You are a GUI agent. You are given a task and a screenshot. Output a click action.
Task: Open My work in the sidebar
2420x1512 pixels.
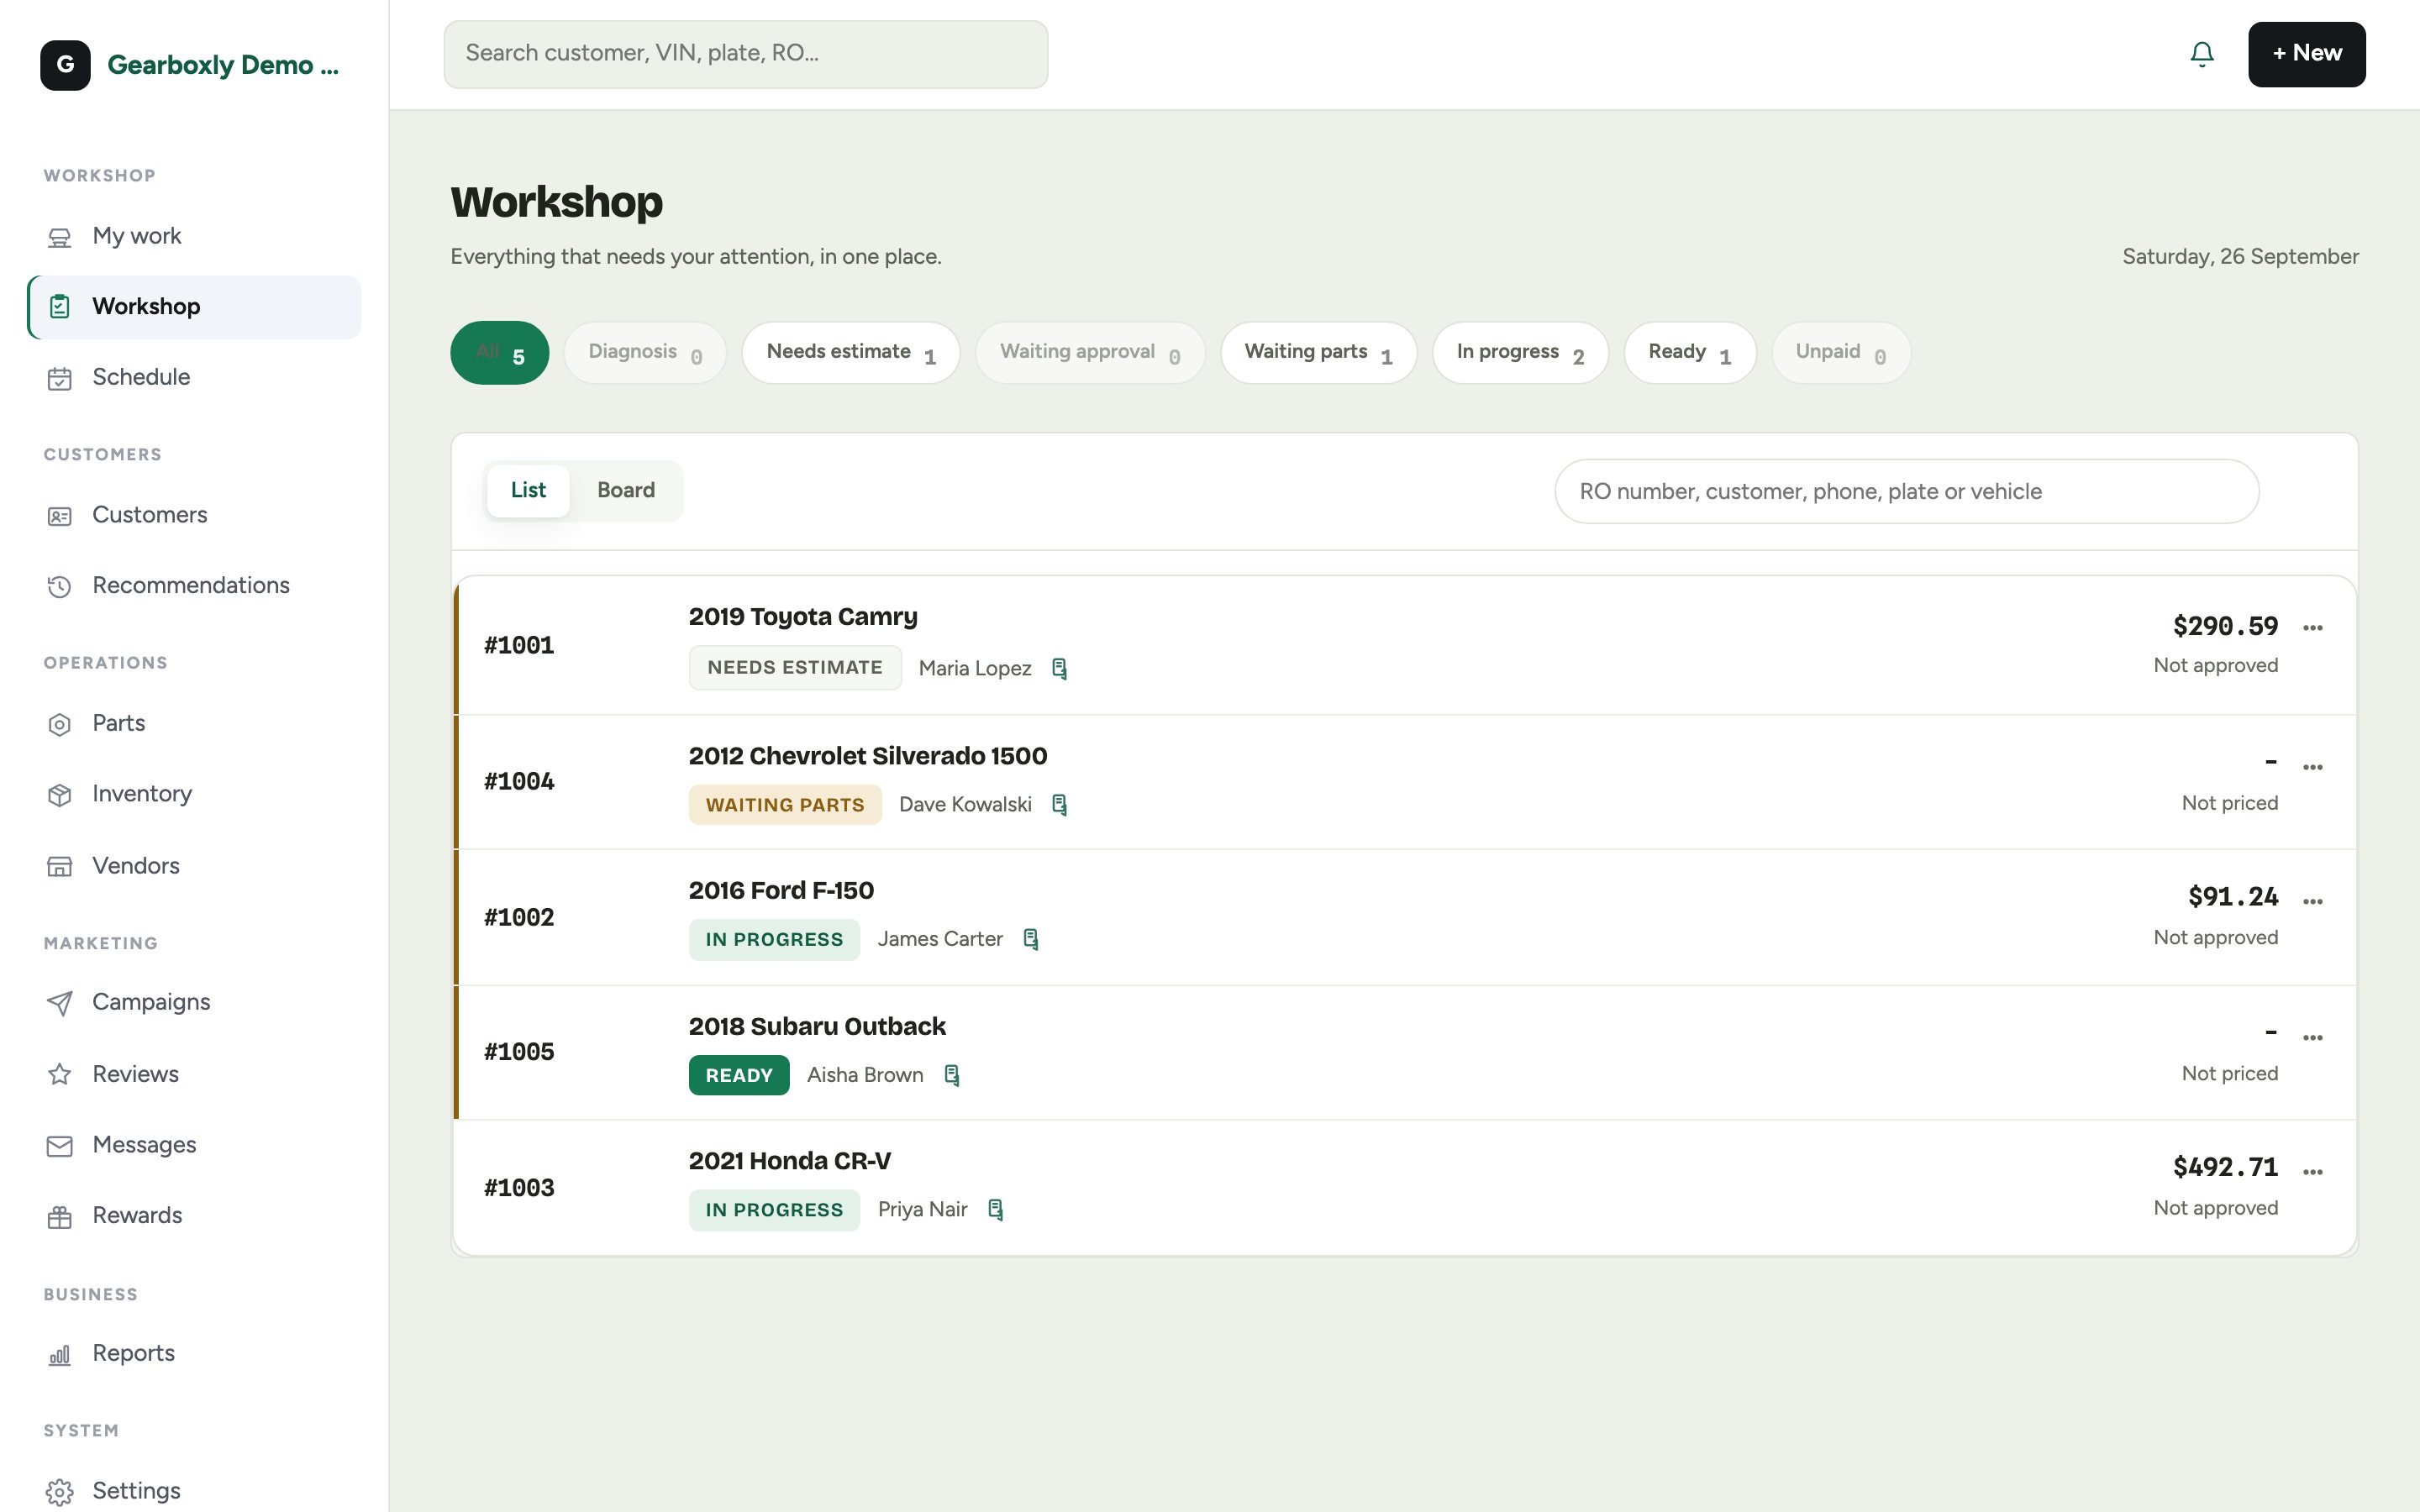pos(195,236)
